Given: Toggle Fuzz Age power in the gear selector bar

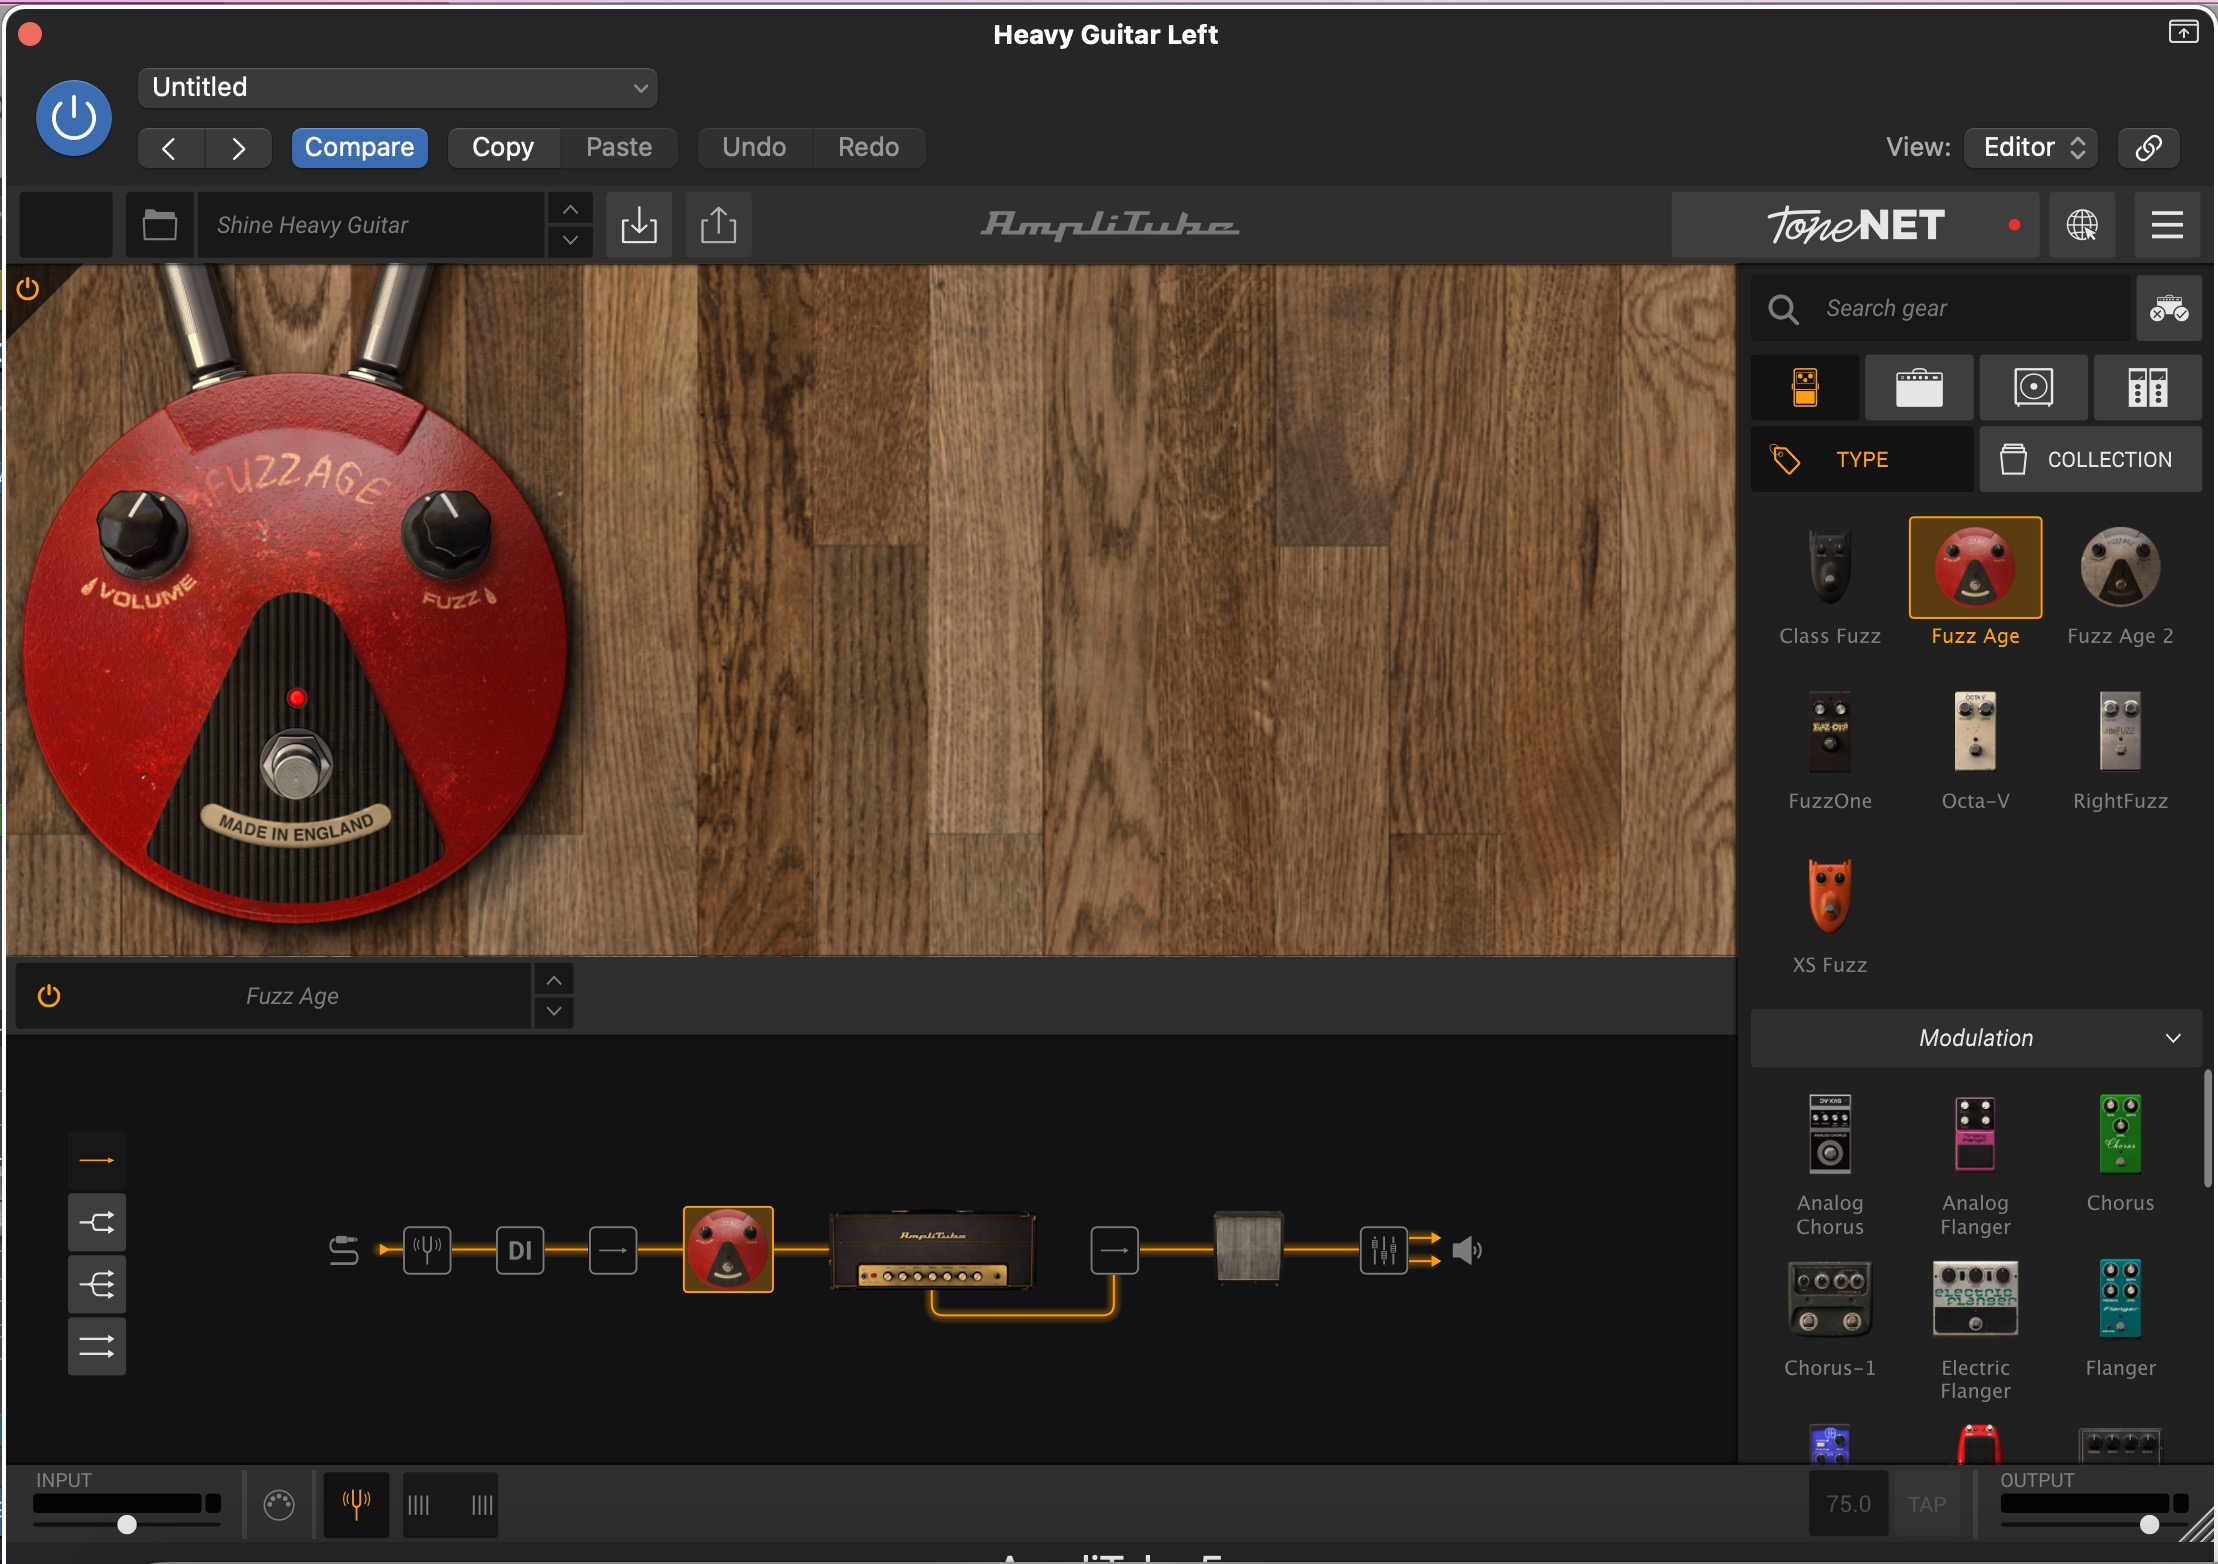Looking at the screenshot, I should (x=49, y=996).
